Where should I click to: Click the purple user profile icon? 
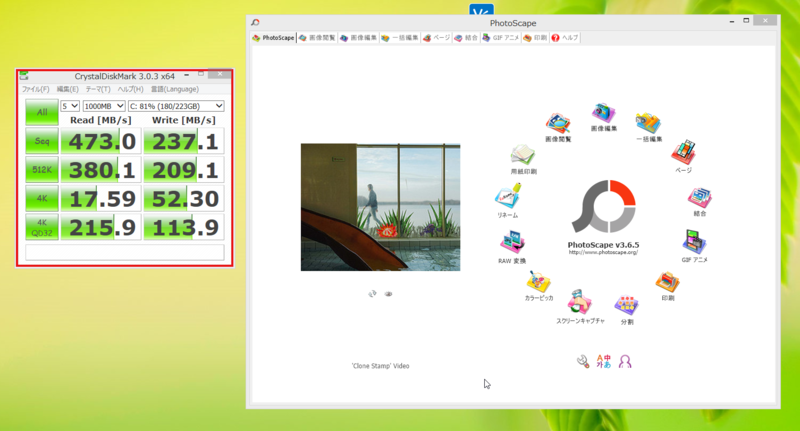[x=625, y=362]
